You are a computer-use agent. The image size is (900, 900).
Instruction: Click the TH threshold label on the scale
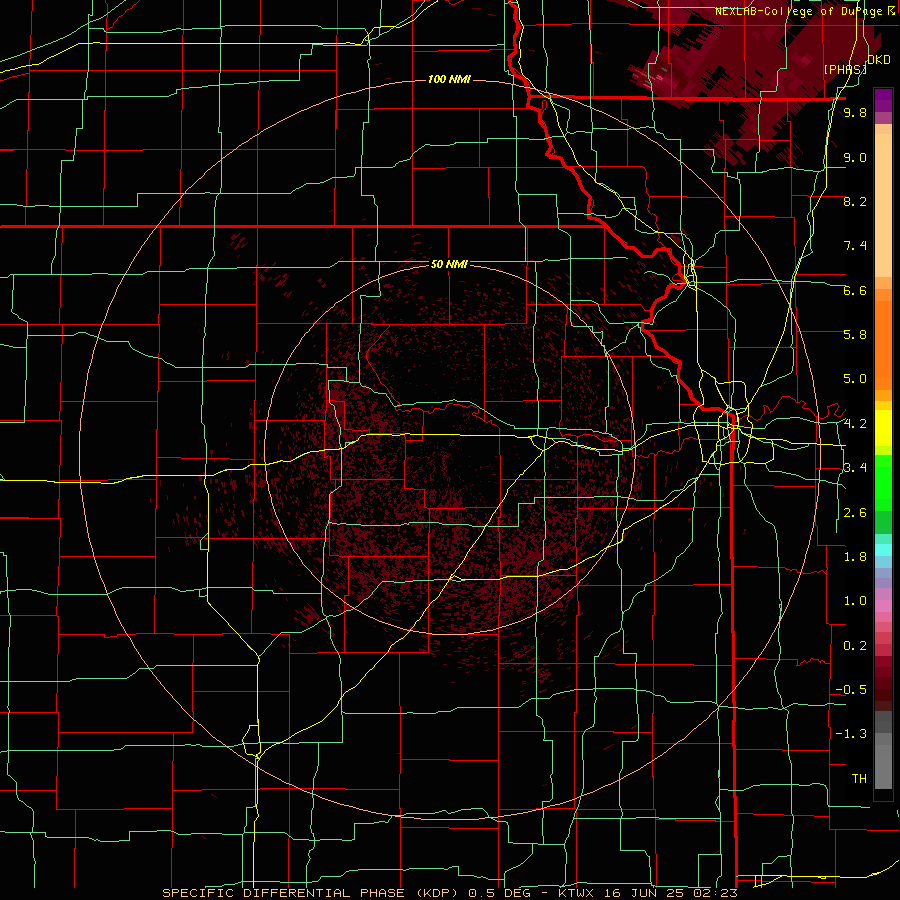(859, 779)
